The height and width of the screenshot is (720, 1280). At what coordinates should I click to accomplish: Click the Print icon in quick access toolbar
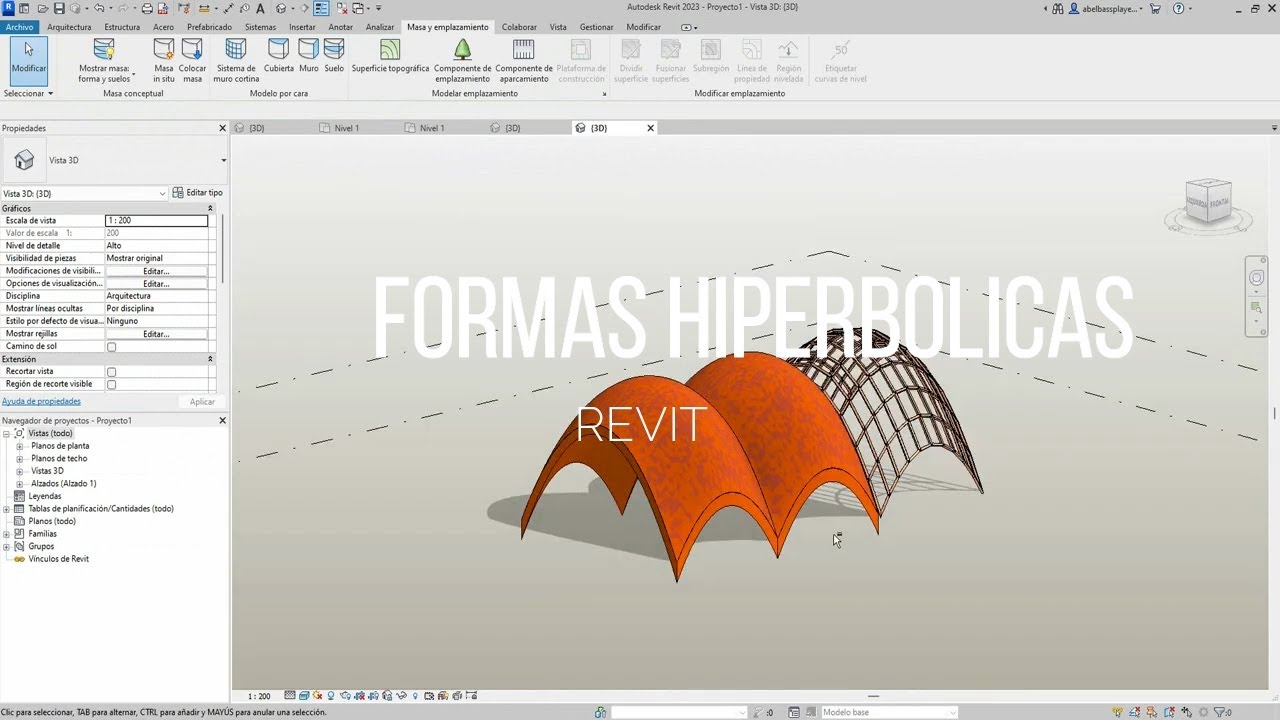coord(147,8)
